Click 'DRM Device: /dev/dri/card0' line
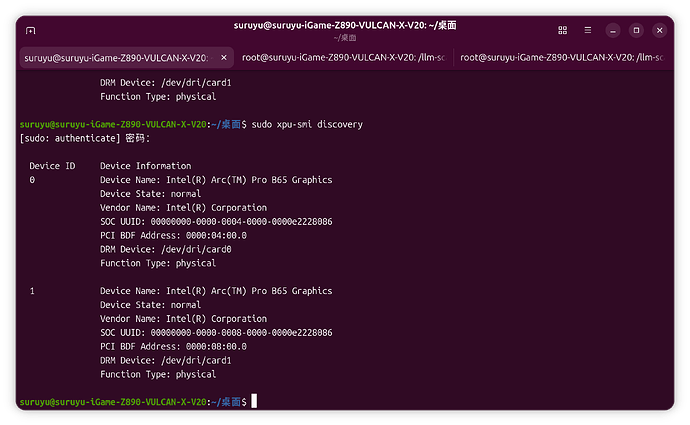 point(165,249)
